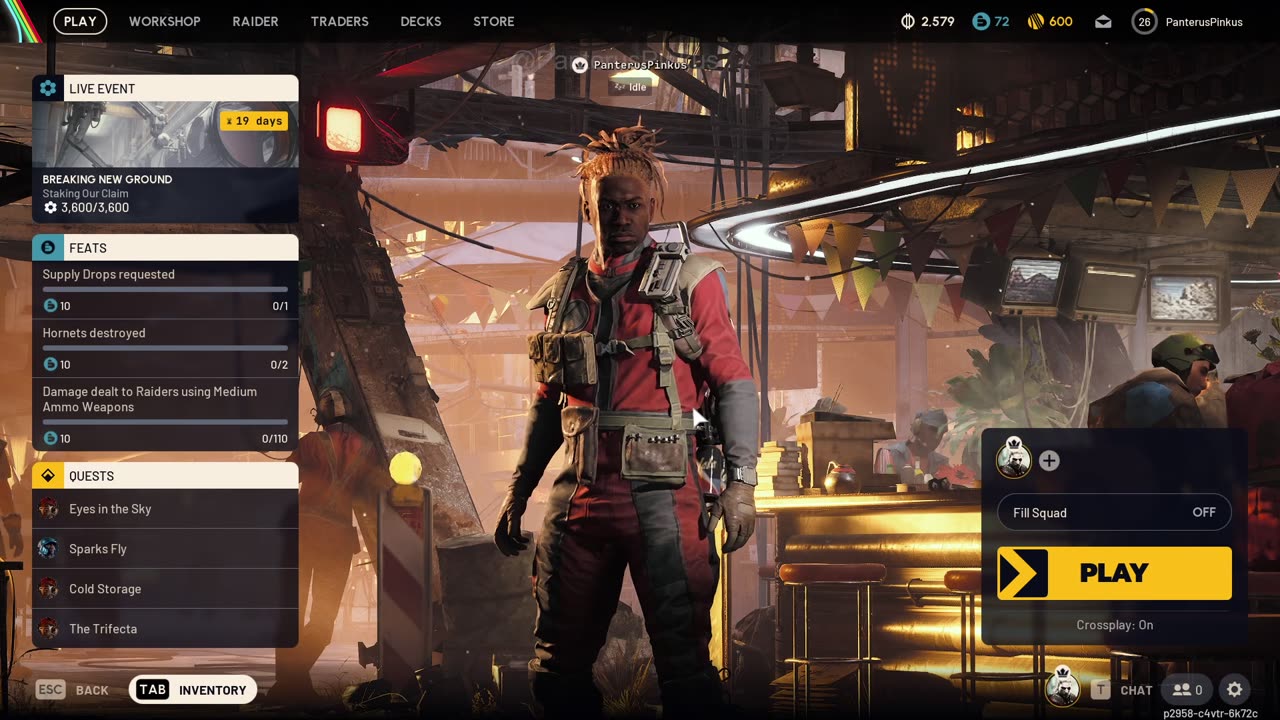This screenshot has height=720, width=1280.
Task: Click the blue Cred currency icon showing 72
Action: pyautogui.click(x=981, y=21)
